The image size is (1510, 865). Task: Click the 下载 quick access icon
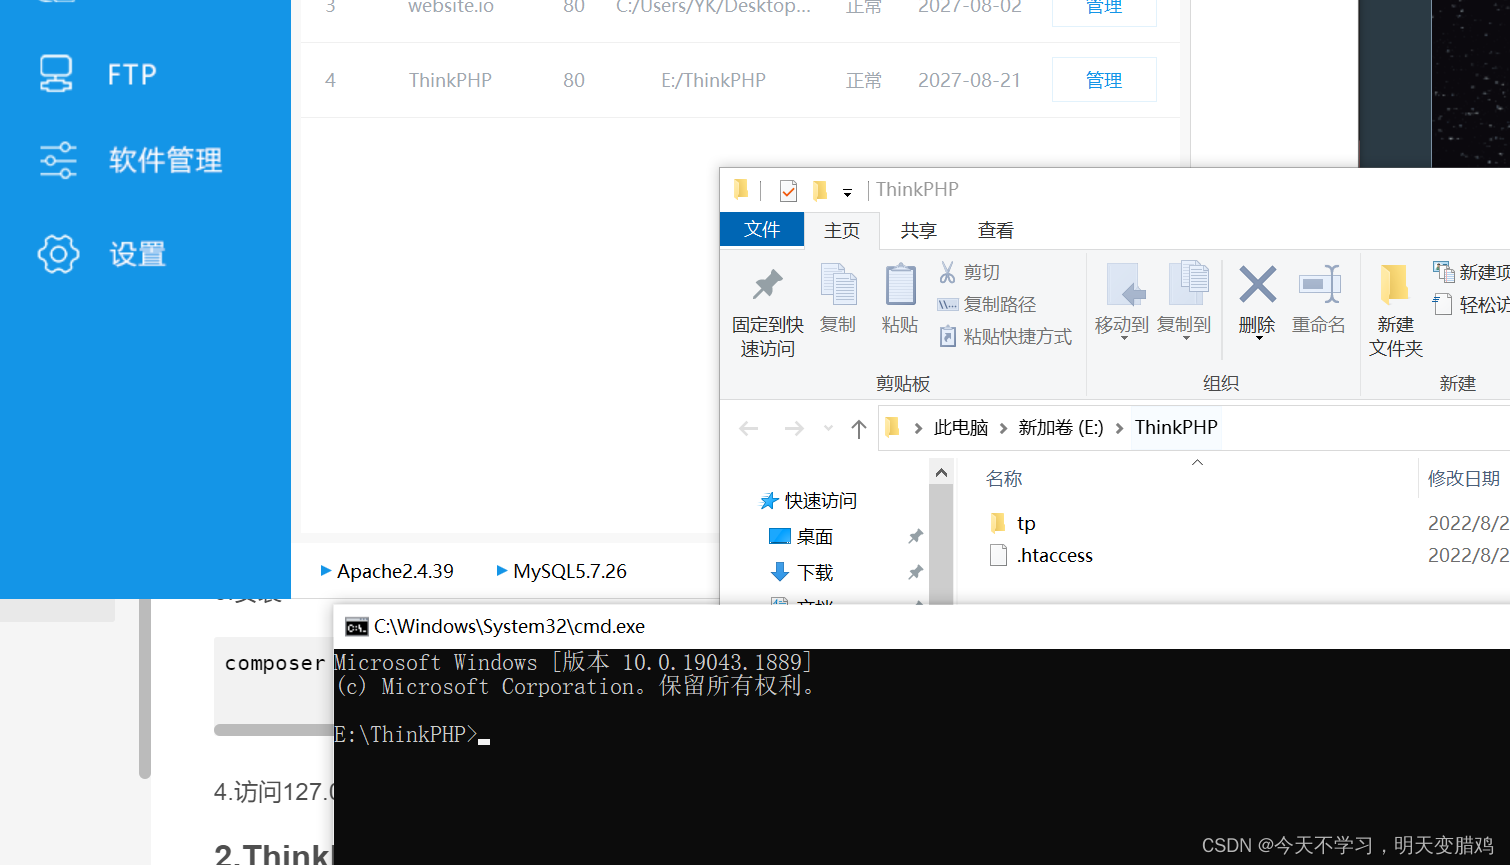click(x=780, y=572)
